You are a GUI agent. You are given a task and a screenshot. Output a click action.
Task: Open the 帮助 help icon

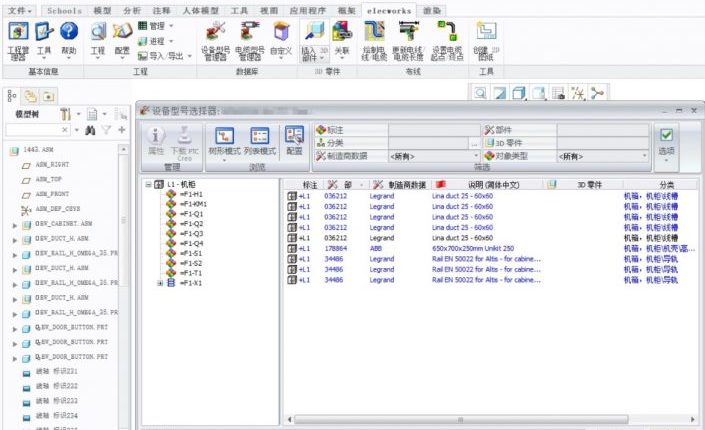[69, 31]
